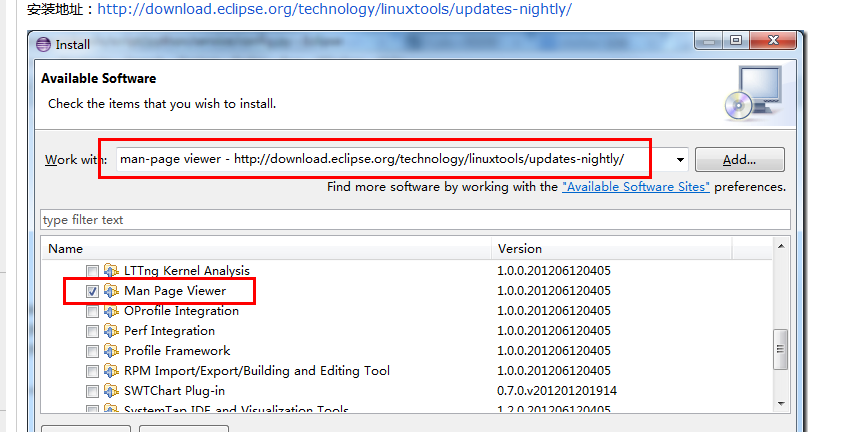Open the linuxtools updates-nightly URL link above dialog
859x432 pixels.
pos(334,9)
